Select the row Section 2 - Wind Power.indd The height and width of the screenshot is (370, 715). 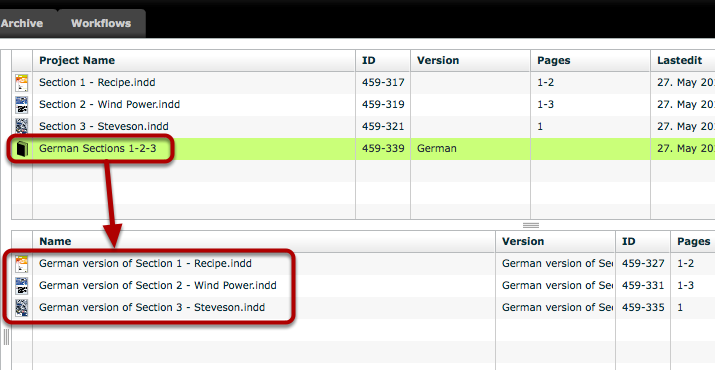(363, 104)
